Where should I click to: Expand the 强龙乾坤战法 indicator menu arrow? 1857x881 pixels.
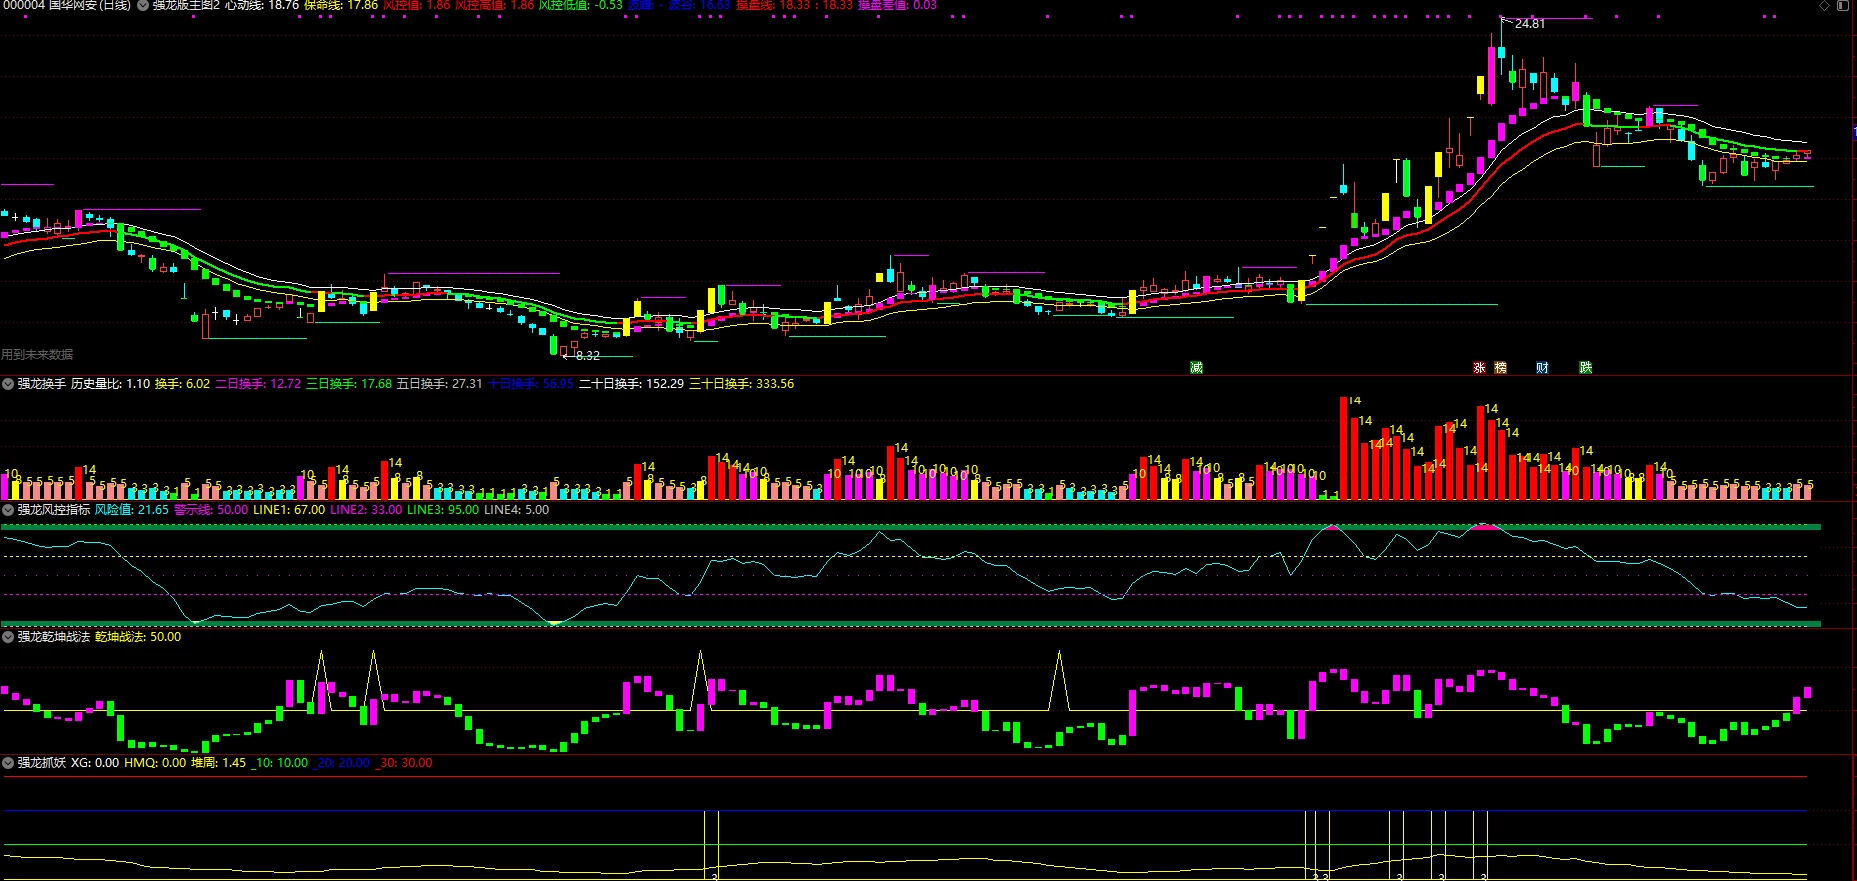click(x=8, y=637)
